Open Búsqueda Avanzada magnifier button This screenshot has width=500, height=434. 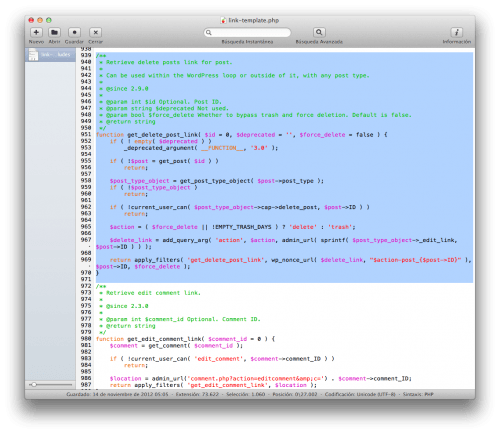click(x=319, y=32)
